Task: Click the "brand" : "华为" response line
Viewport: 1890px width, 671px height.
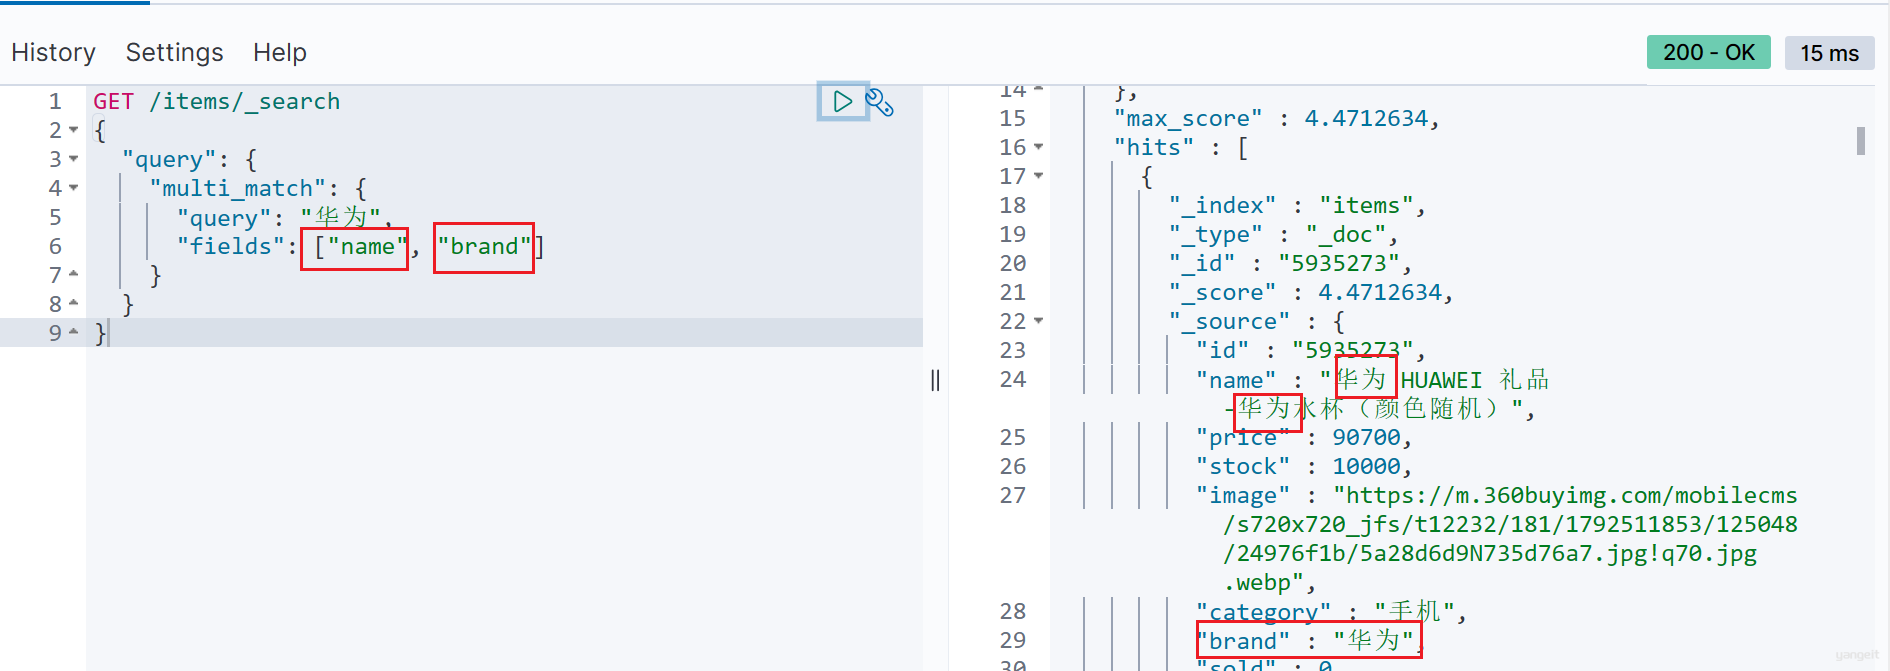Action: pyautogui.click(x=1309, y=640)
